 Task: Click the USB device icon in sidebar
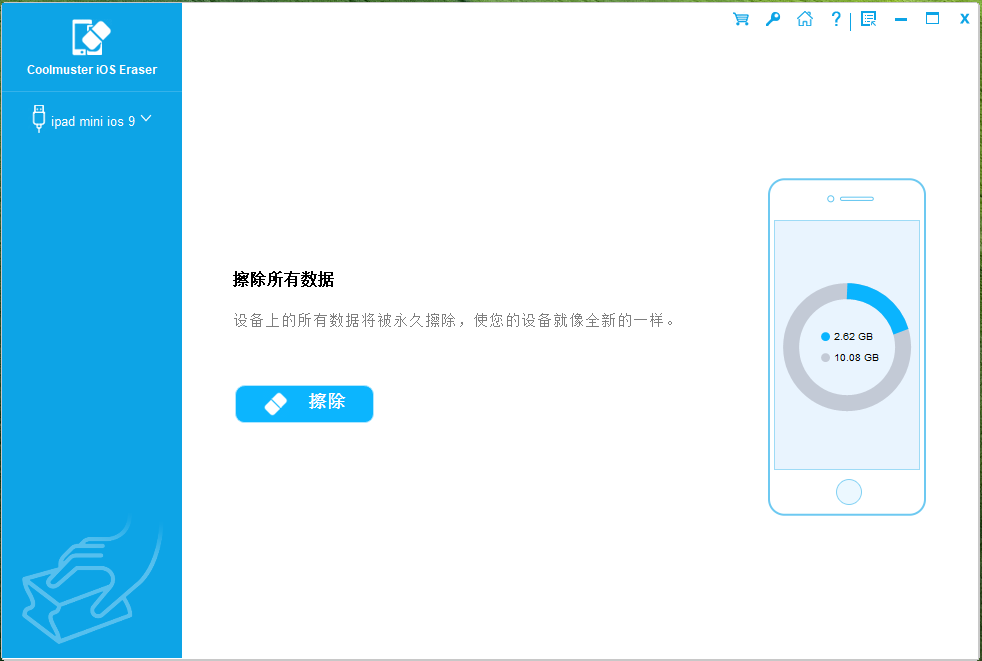tap(39, 118)
